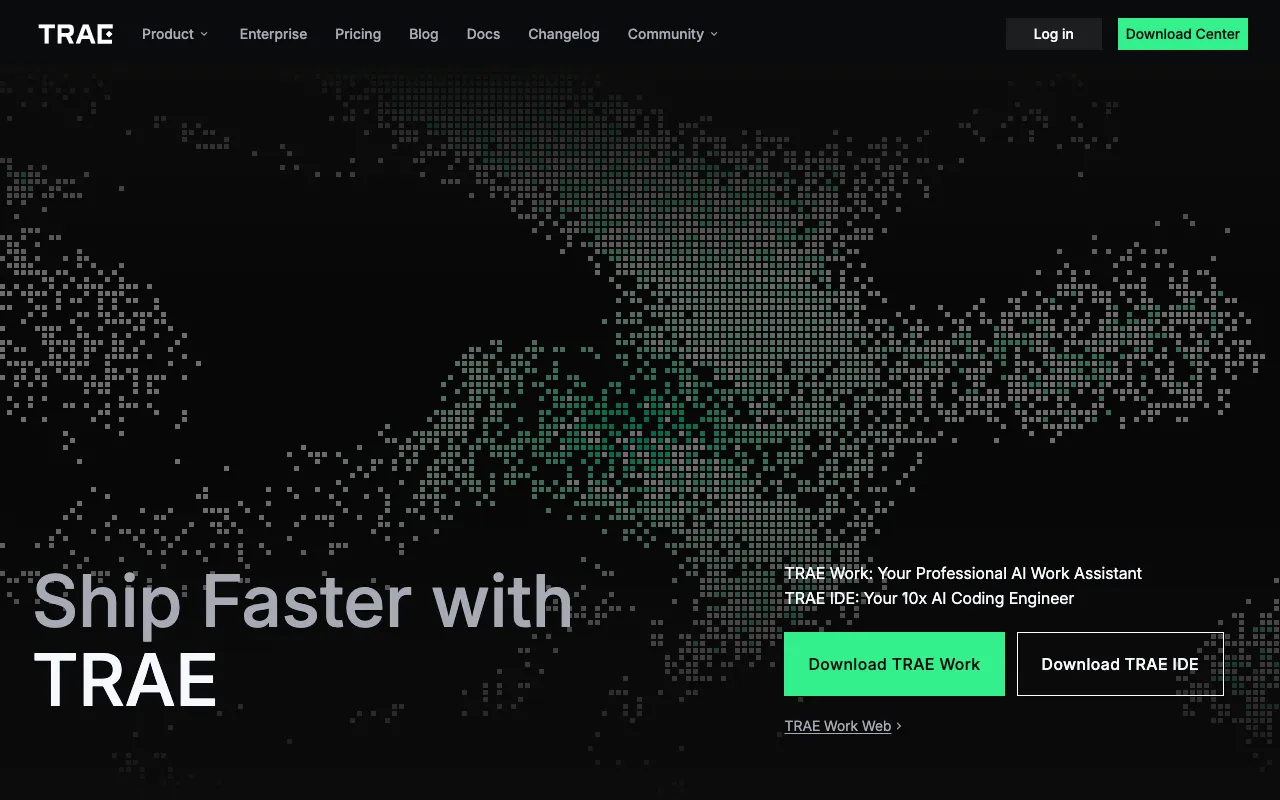View the Changelog page
Image resolution: width=1280 pixels, height=800 pixels.
[x=564, y=34]
